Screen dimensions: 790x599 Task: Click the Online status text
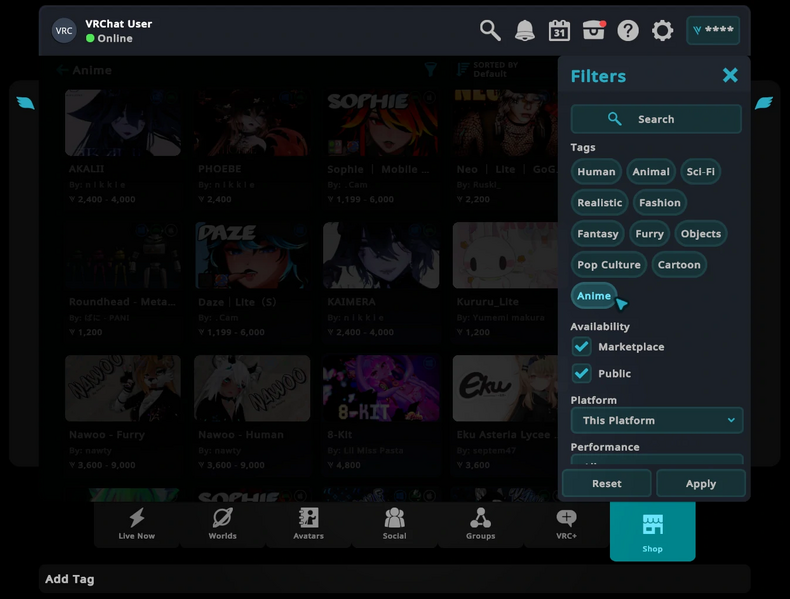[115, 38]
